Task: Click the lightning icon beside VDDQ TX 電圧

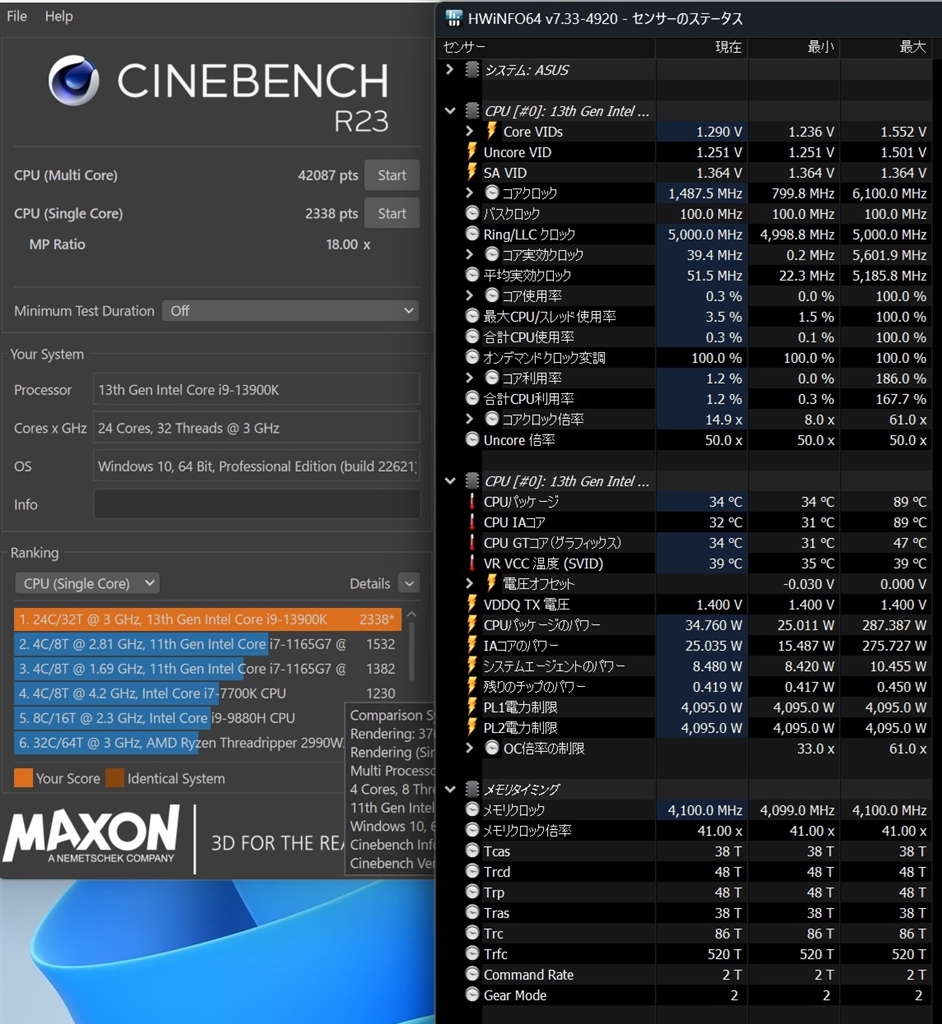Action: coord(472,604)
